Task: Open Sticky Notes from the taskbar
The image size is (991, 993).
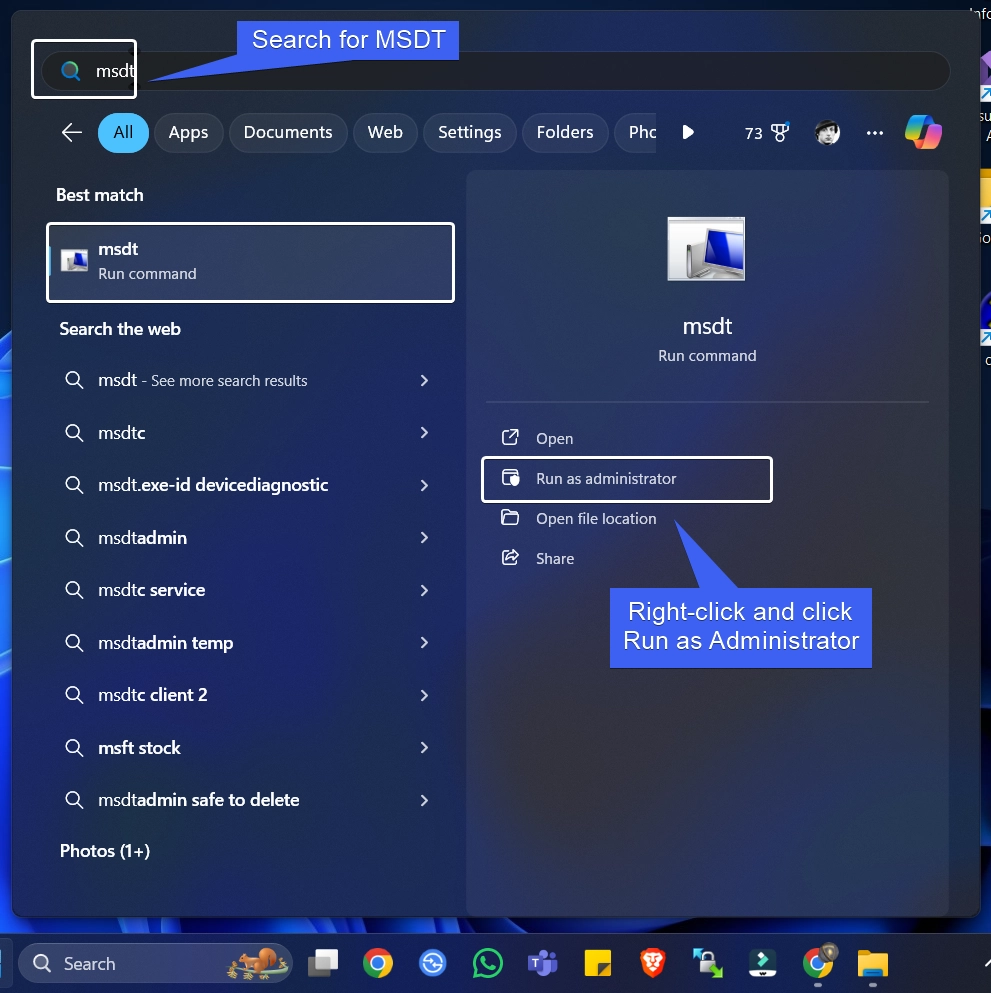Action: [x=597, y=963]
